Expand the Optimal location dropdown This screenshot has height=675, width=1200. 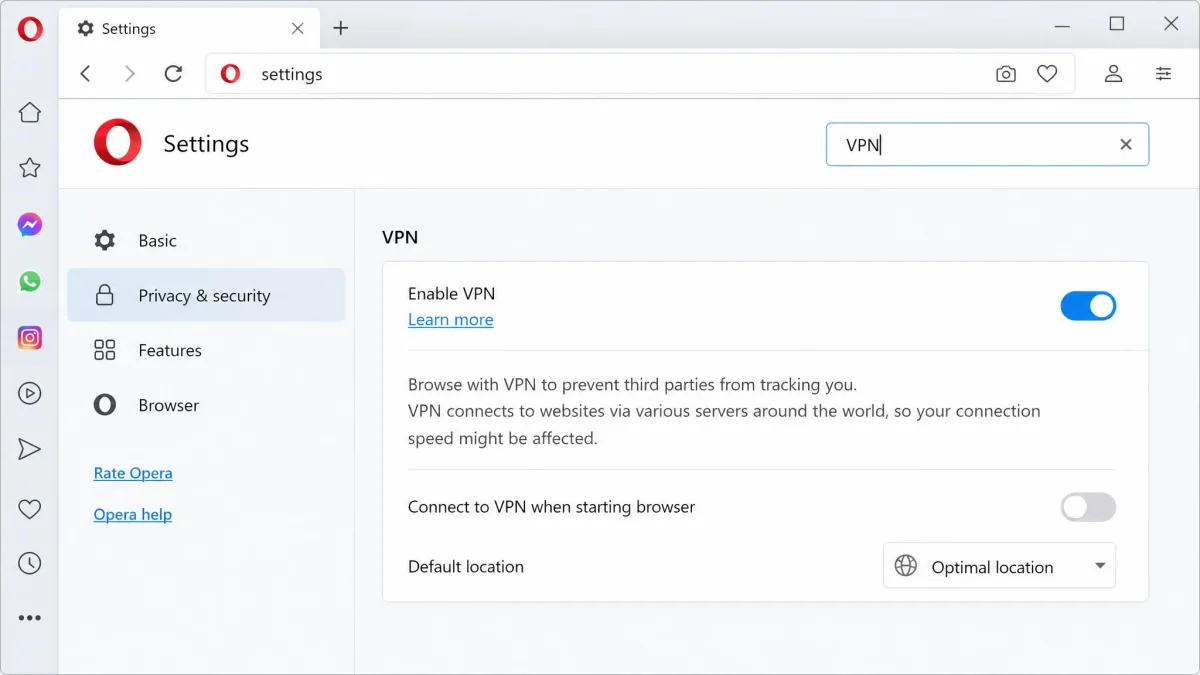pyautogui.click(x=1000, y=566)
